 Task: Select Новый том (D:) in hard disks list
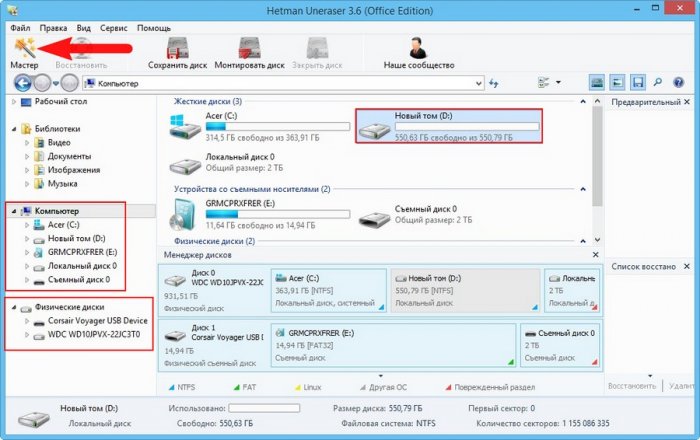449,126
